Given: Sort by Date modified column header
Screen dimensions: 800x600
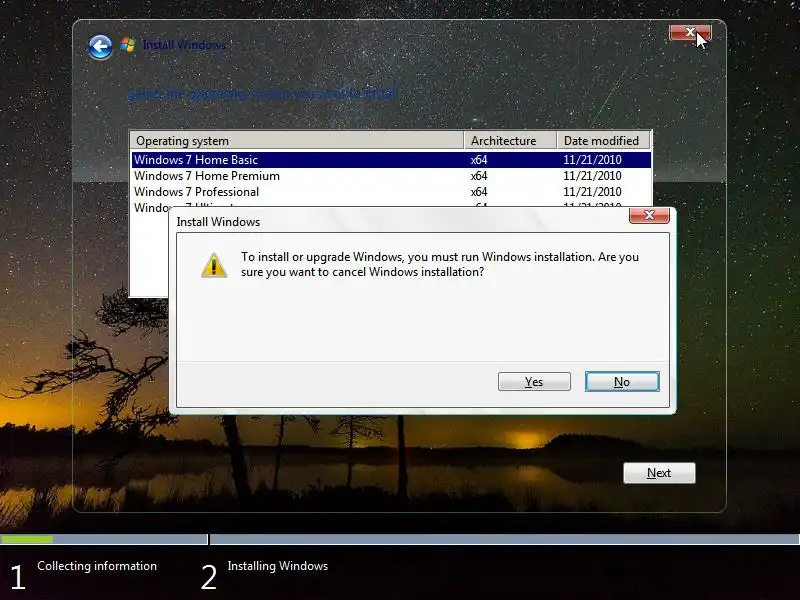Looking at the screenshot, I should pyautogui.click(x=604, y=140).
